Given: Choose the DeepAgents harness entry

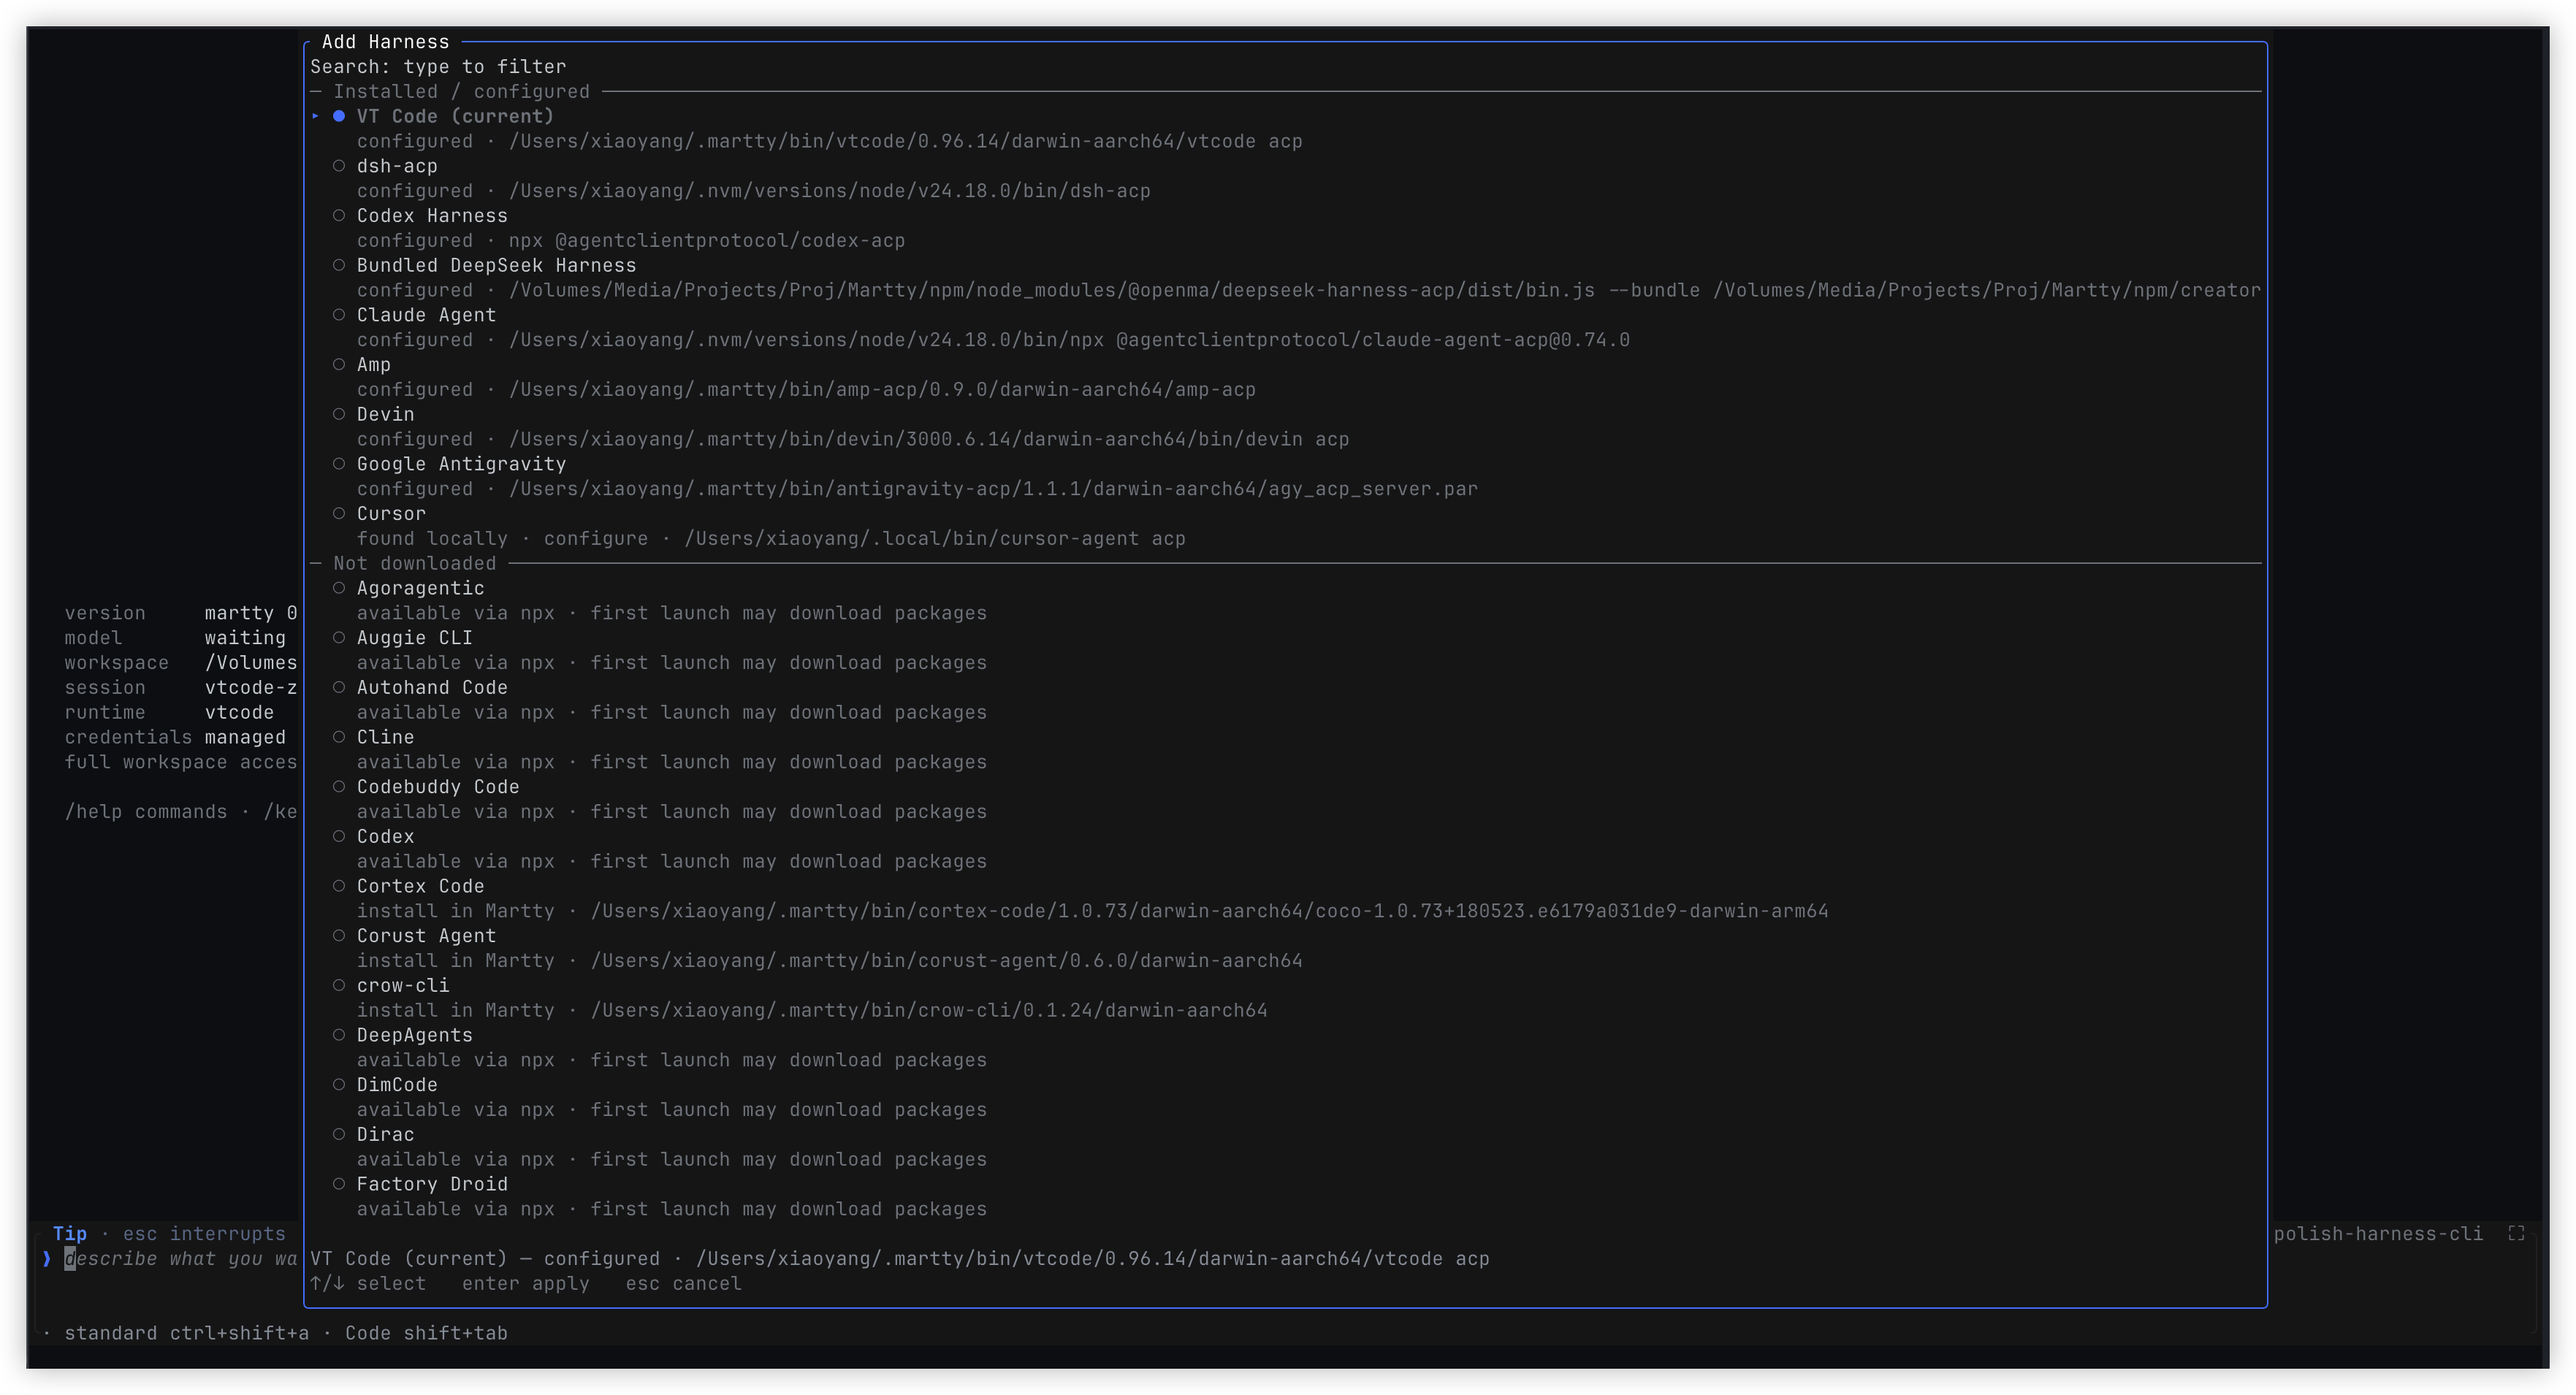Looking at the screenshot, I should point(414,1035).
